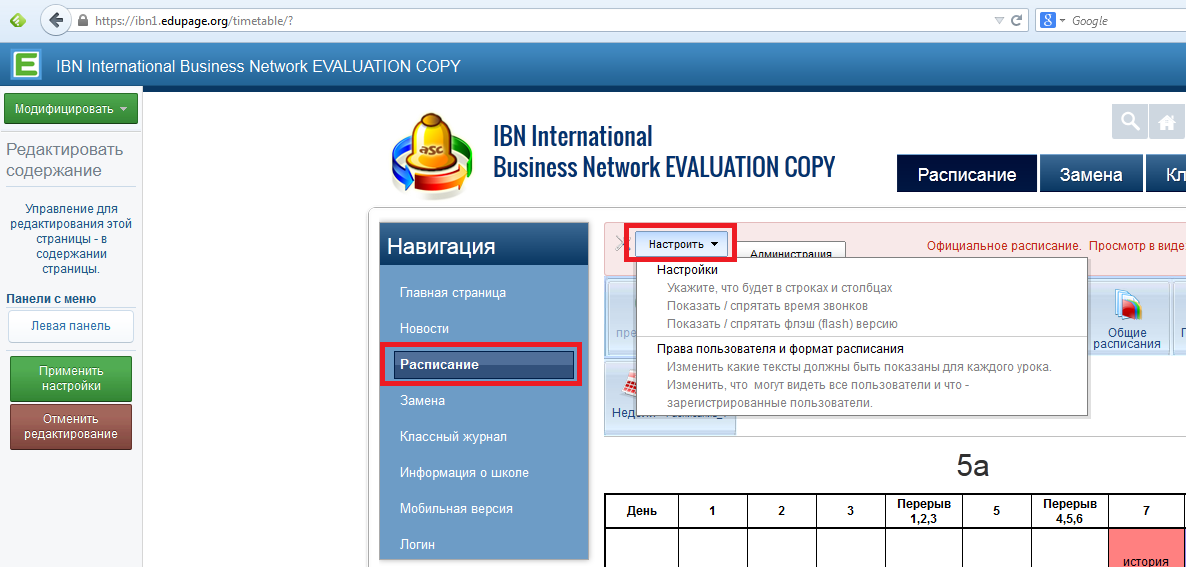Click lesson column header 7
This screenshot has height=567, width=1186.
[x=1145, y=511]
